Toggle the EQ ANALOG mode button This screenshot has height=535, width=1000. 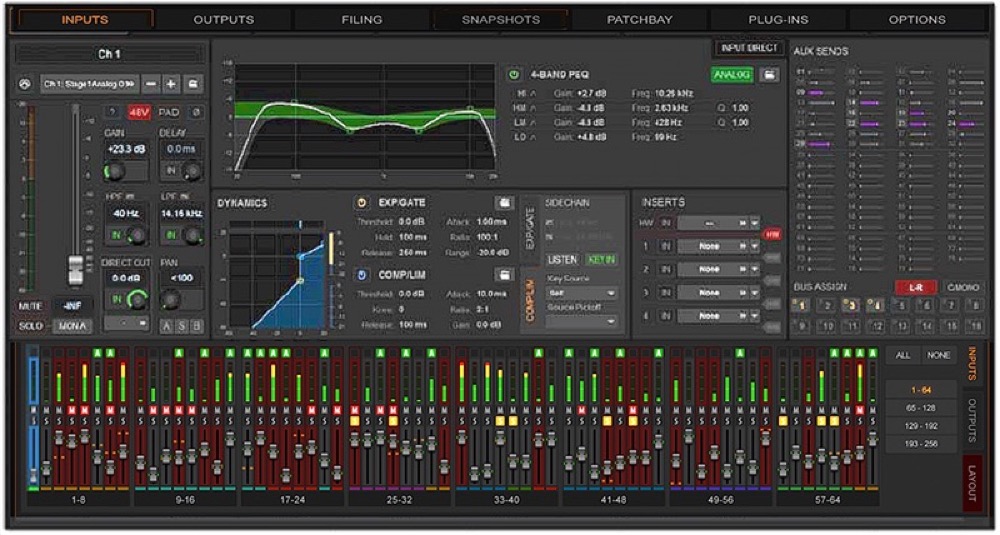tap(732, 75)
